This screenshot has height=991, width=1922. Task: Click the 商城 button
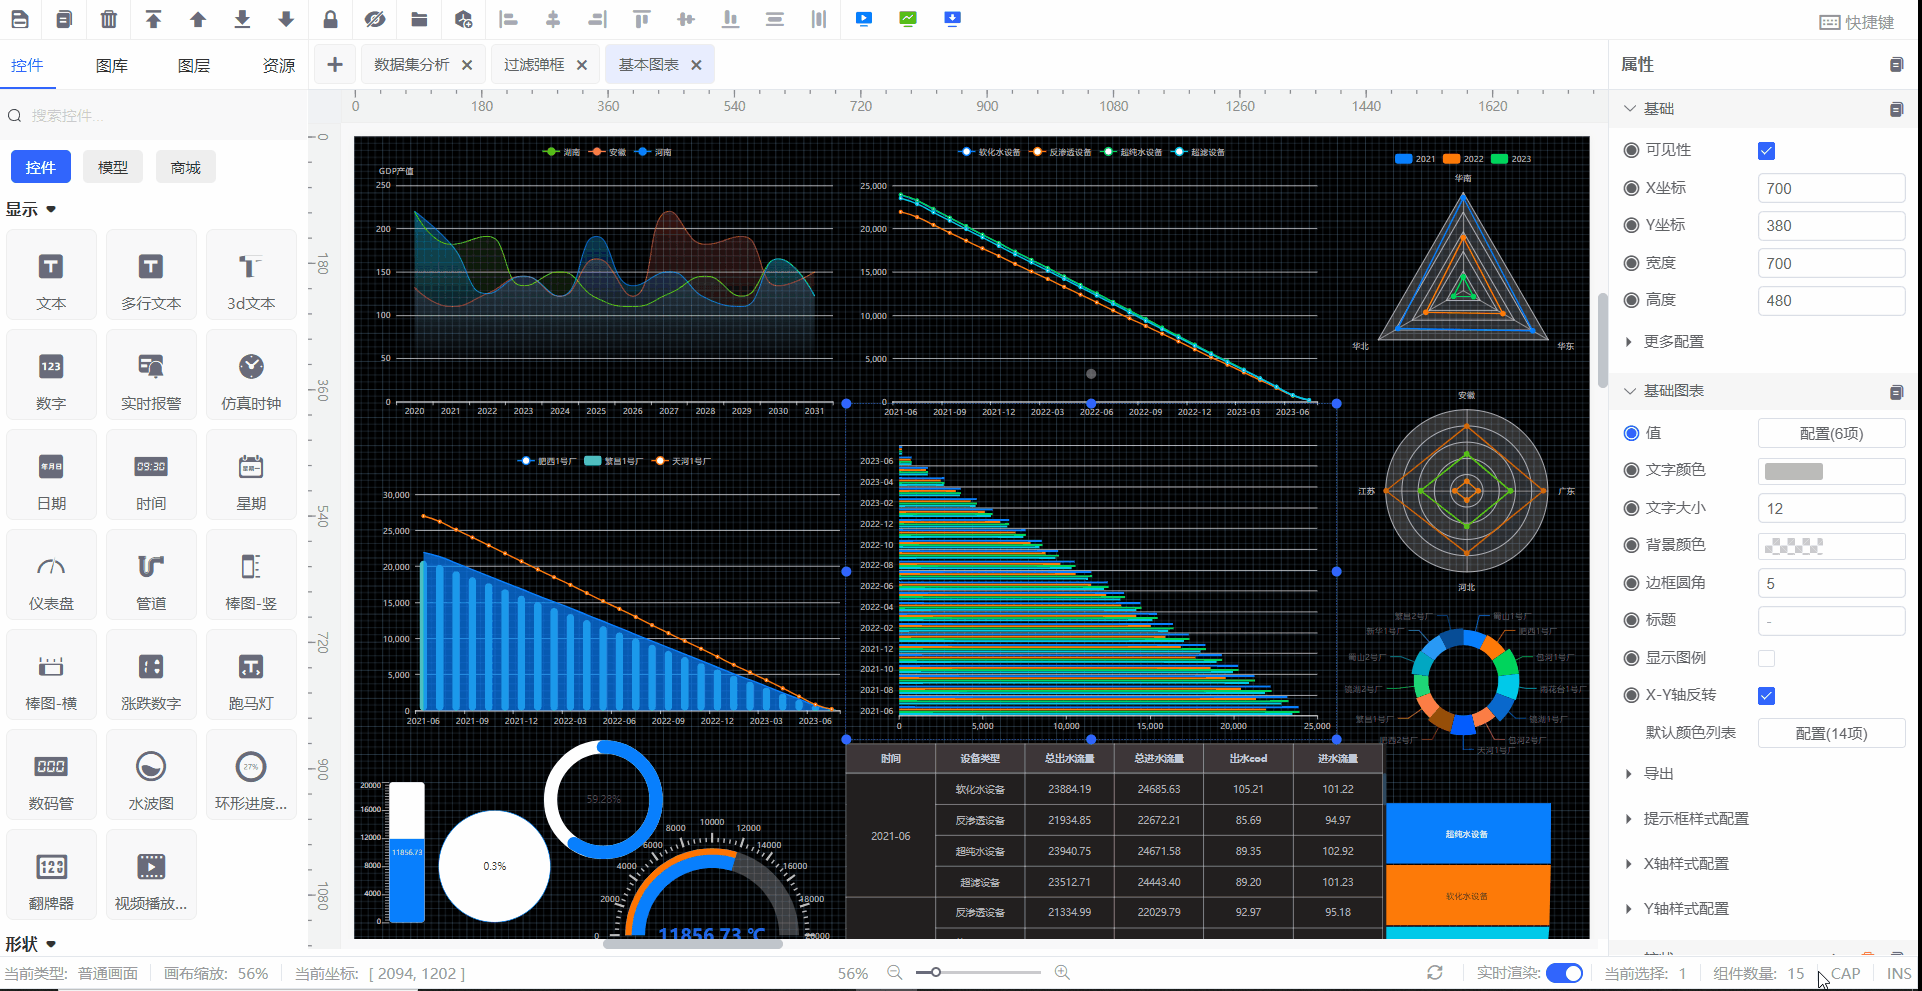(186, 168)
